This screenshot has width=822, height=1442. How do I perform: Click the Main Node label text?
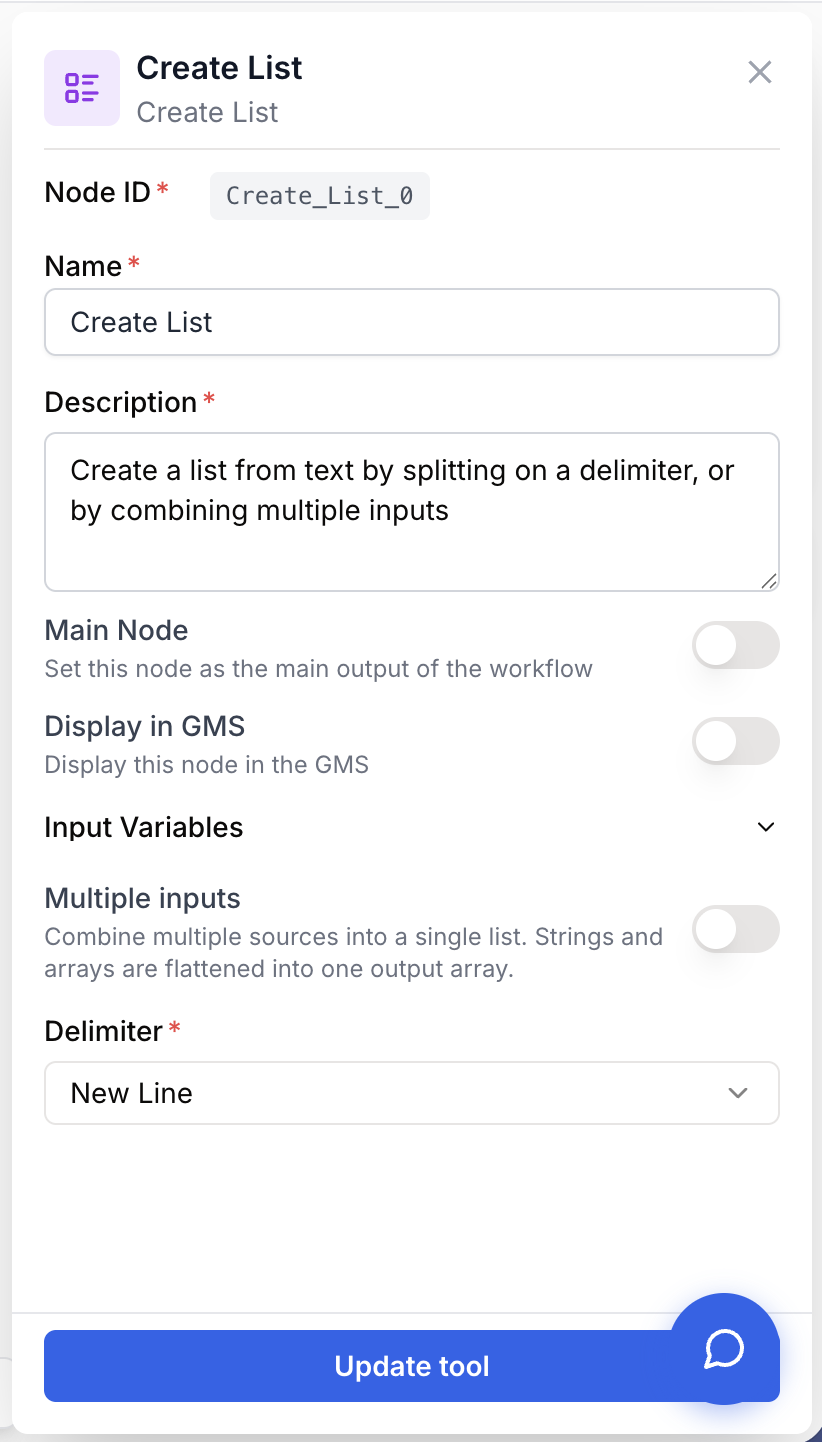pos(117,630)
